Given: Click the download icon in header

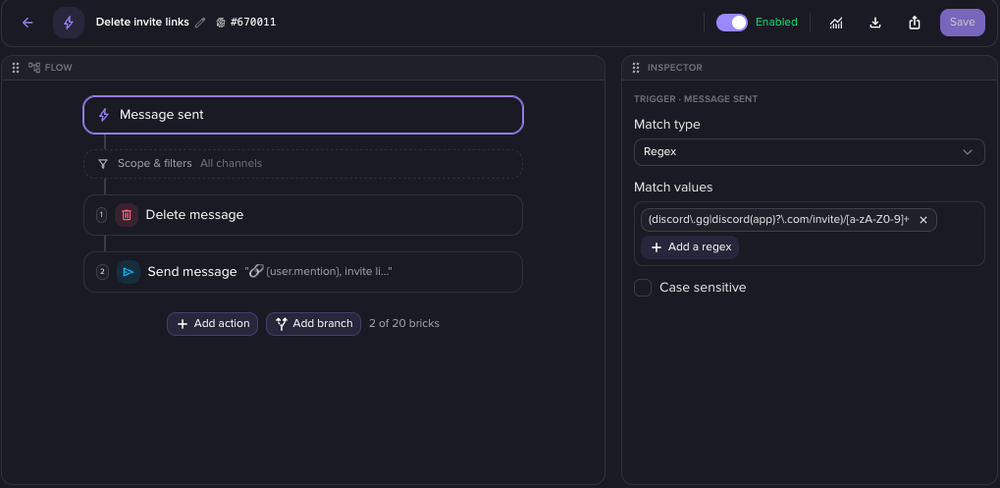Looking at the screenshot, I should pyautogui.click(x=876, y=22).
